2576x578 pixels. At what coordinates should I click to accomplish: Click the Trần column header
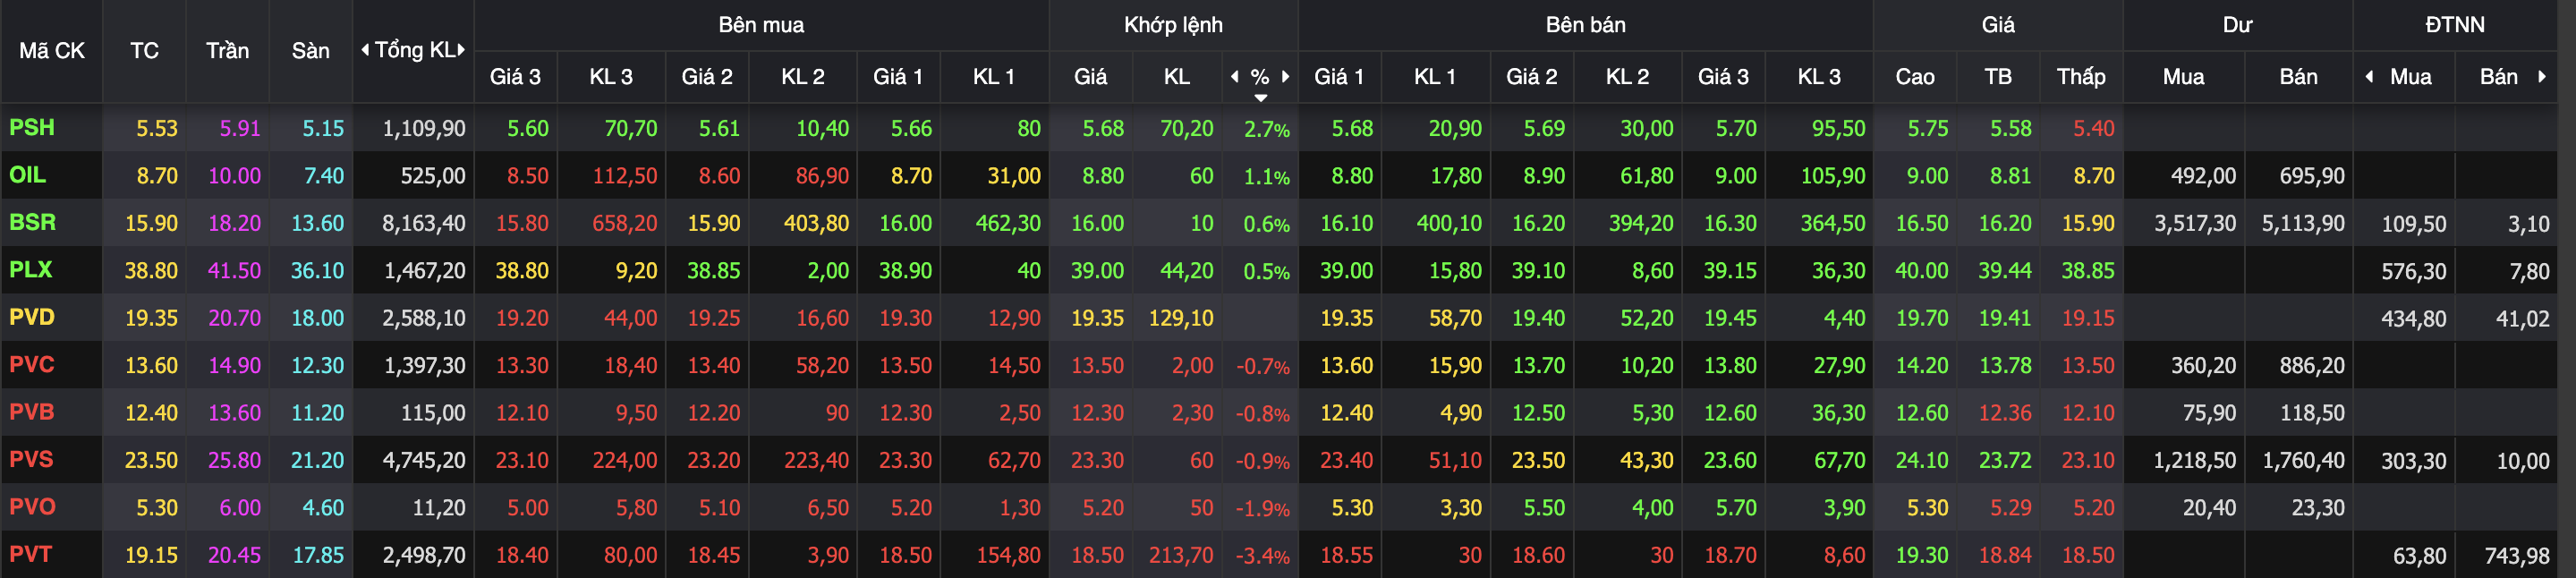(227, 50)
